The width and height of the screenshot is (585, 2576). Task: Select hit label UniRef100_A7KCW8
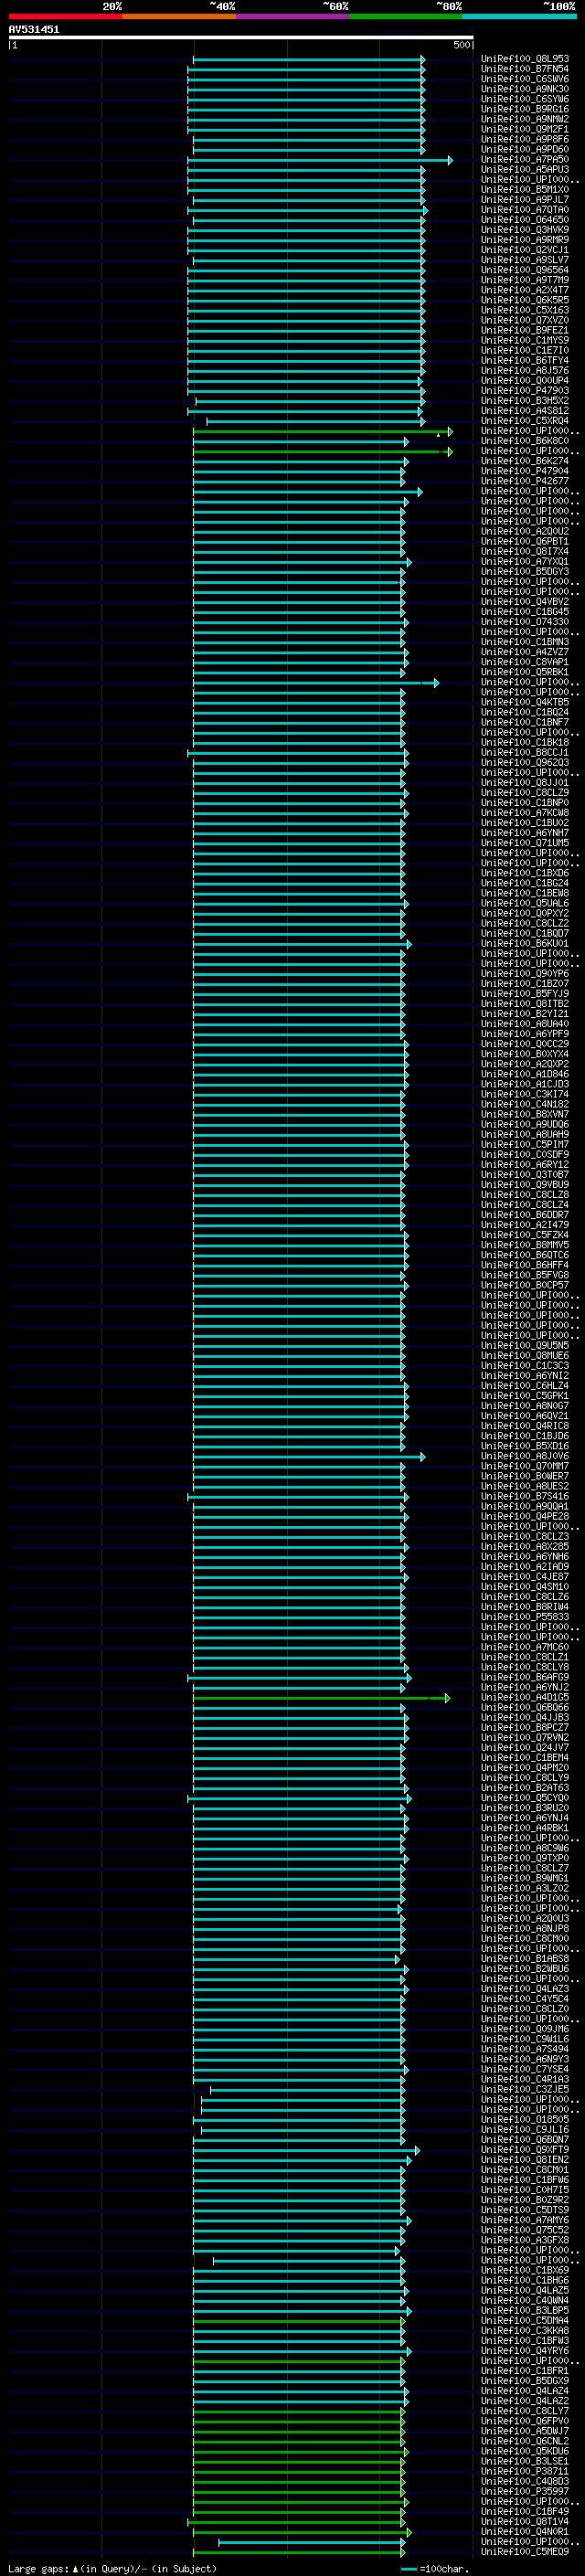[x=525, y=813]
